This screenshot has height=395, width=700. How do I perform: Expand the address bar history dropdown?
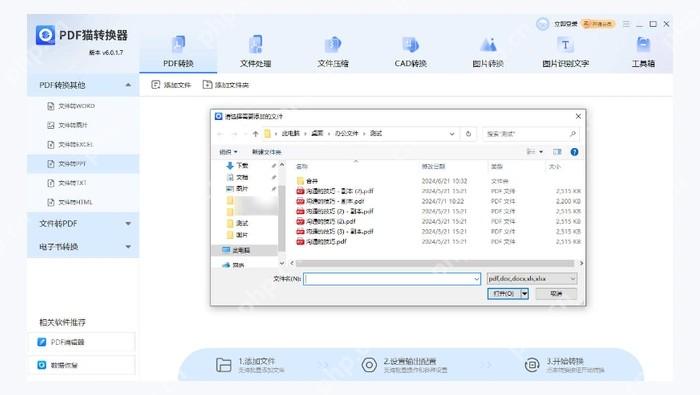452,133
